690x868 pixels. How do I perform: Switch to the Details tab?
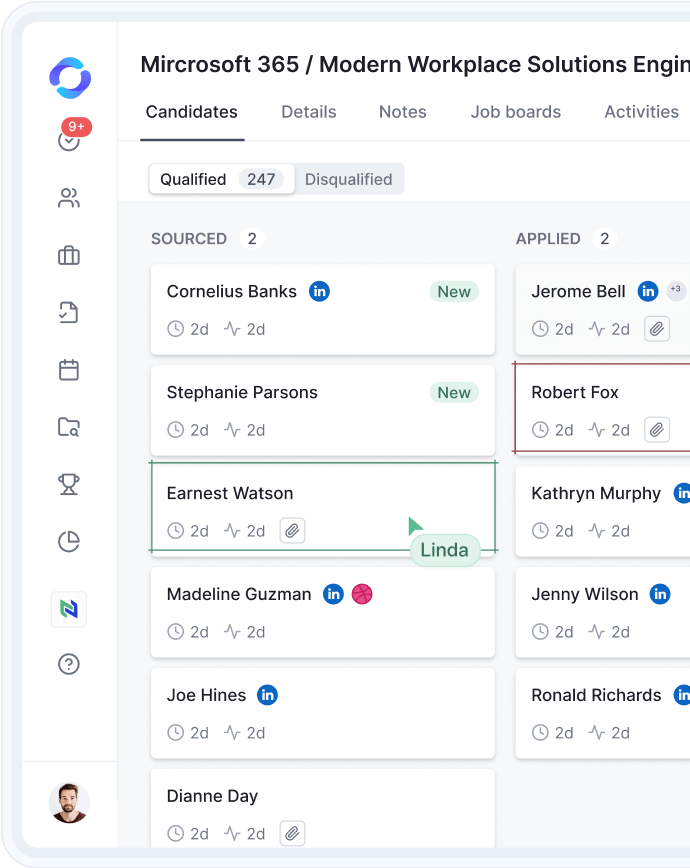pos(308,112)
